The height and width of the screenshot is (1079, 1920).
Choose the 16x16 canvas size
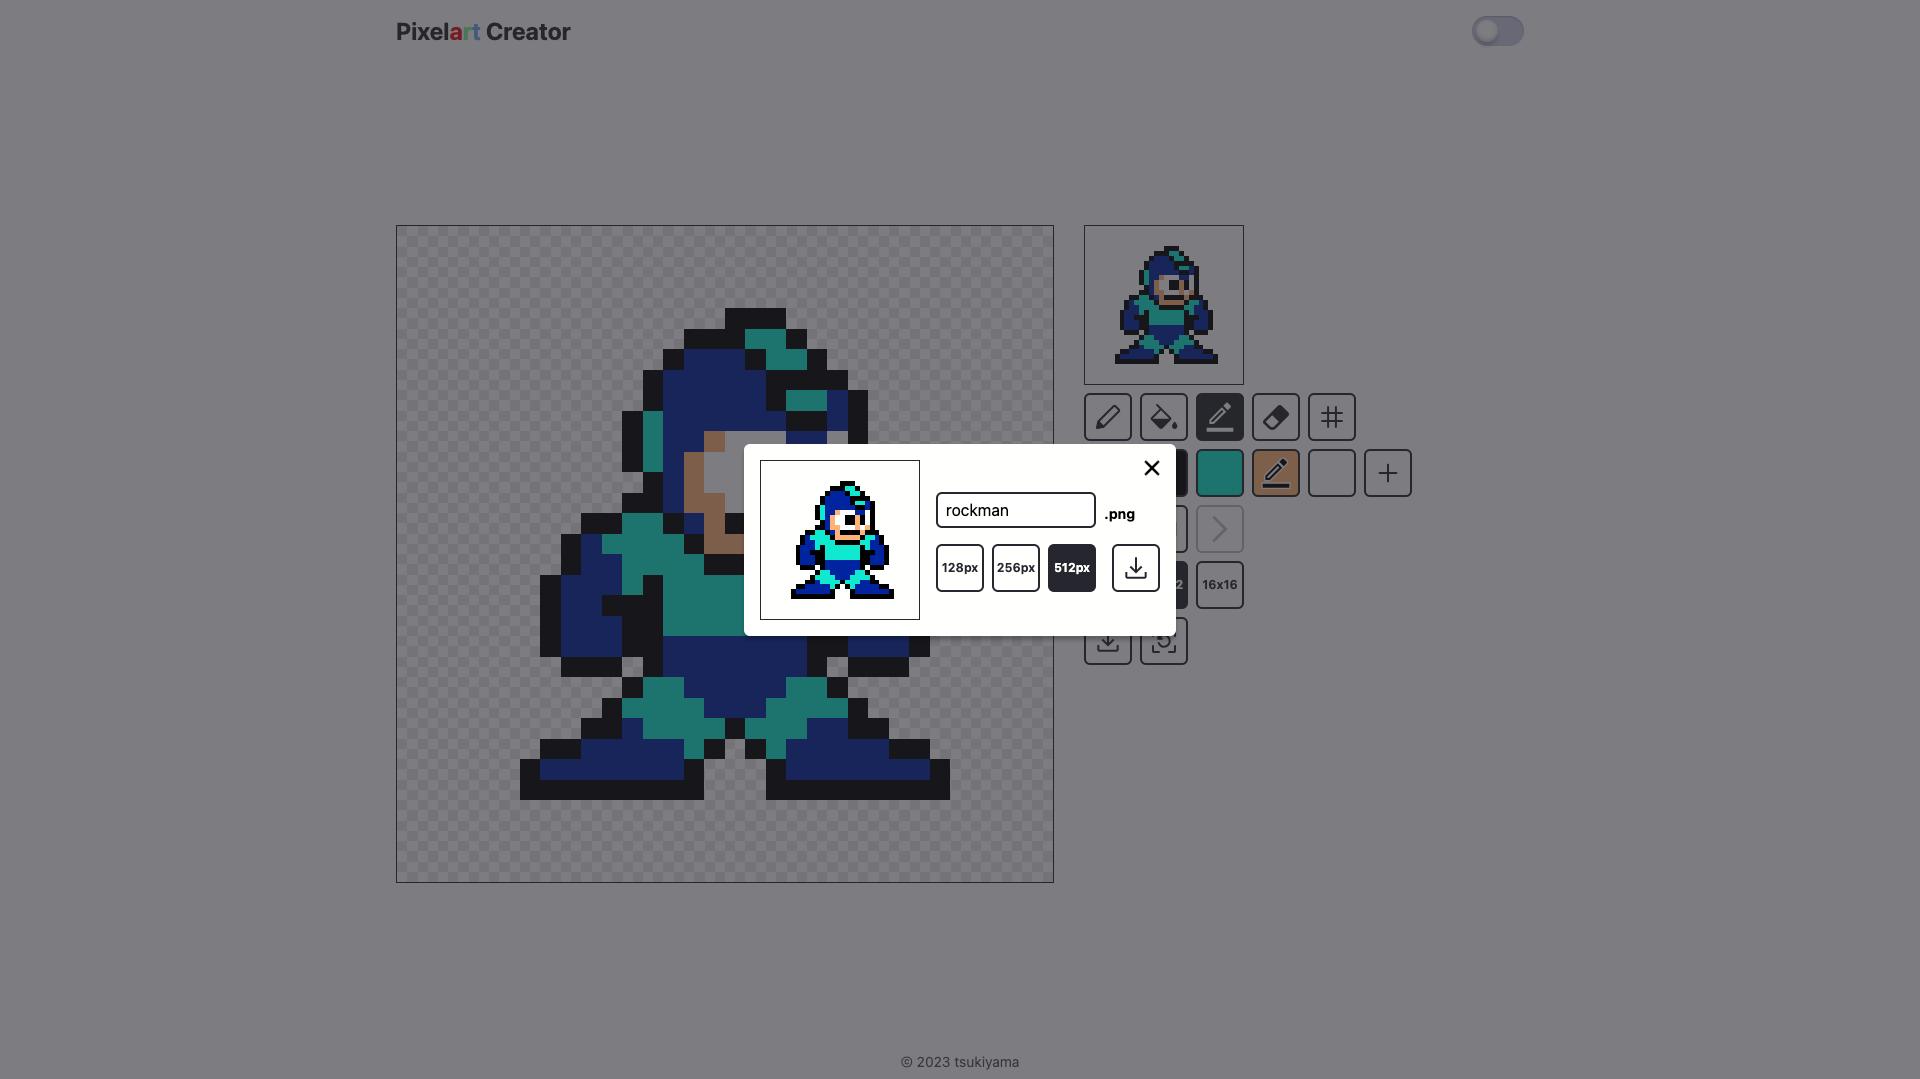[x=1219, y=585]
